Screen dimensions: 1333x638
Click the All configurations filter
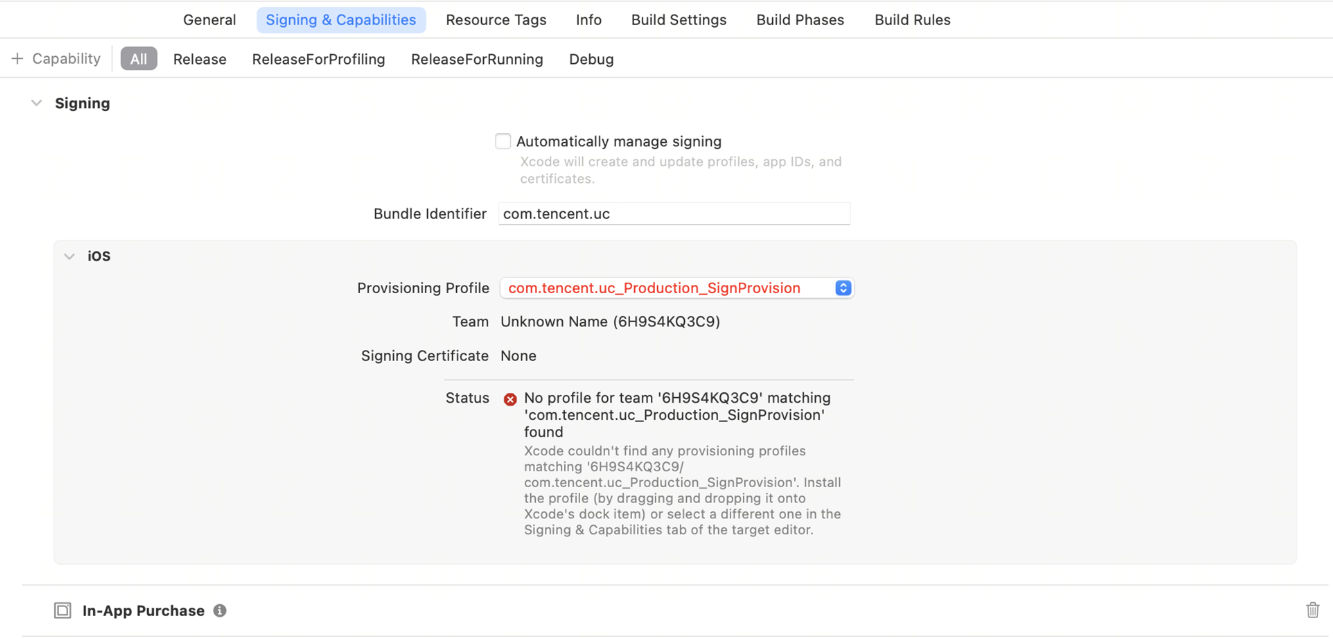point(138,58)
